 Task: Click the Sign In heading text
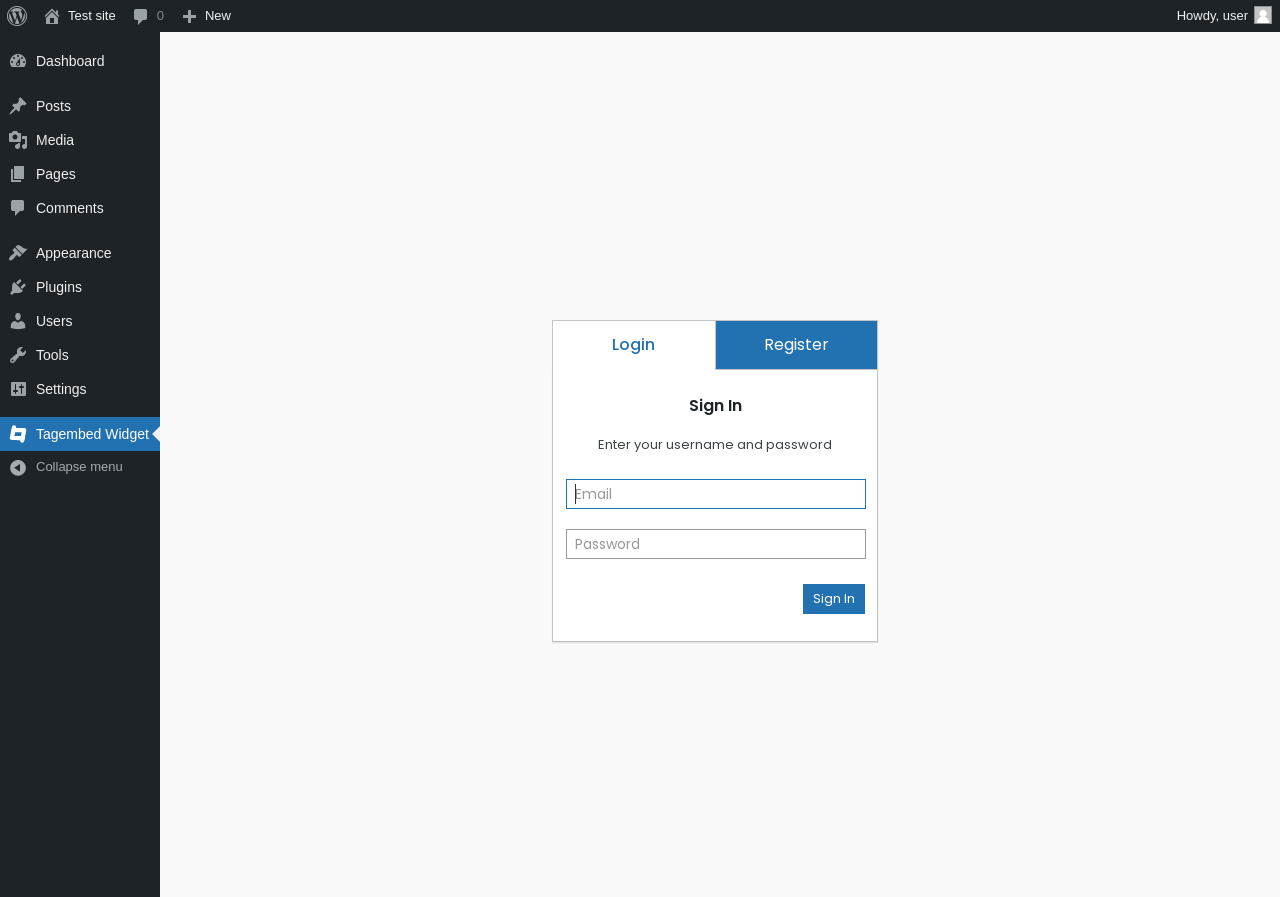coord(715,406)
